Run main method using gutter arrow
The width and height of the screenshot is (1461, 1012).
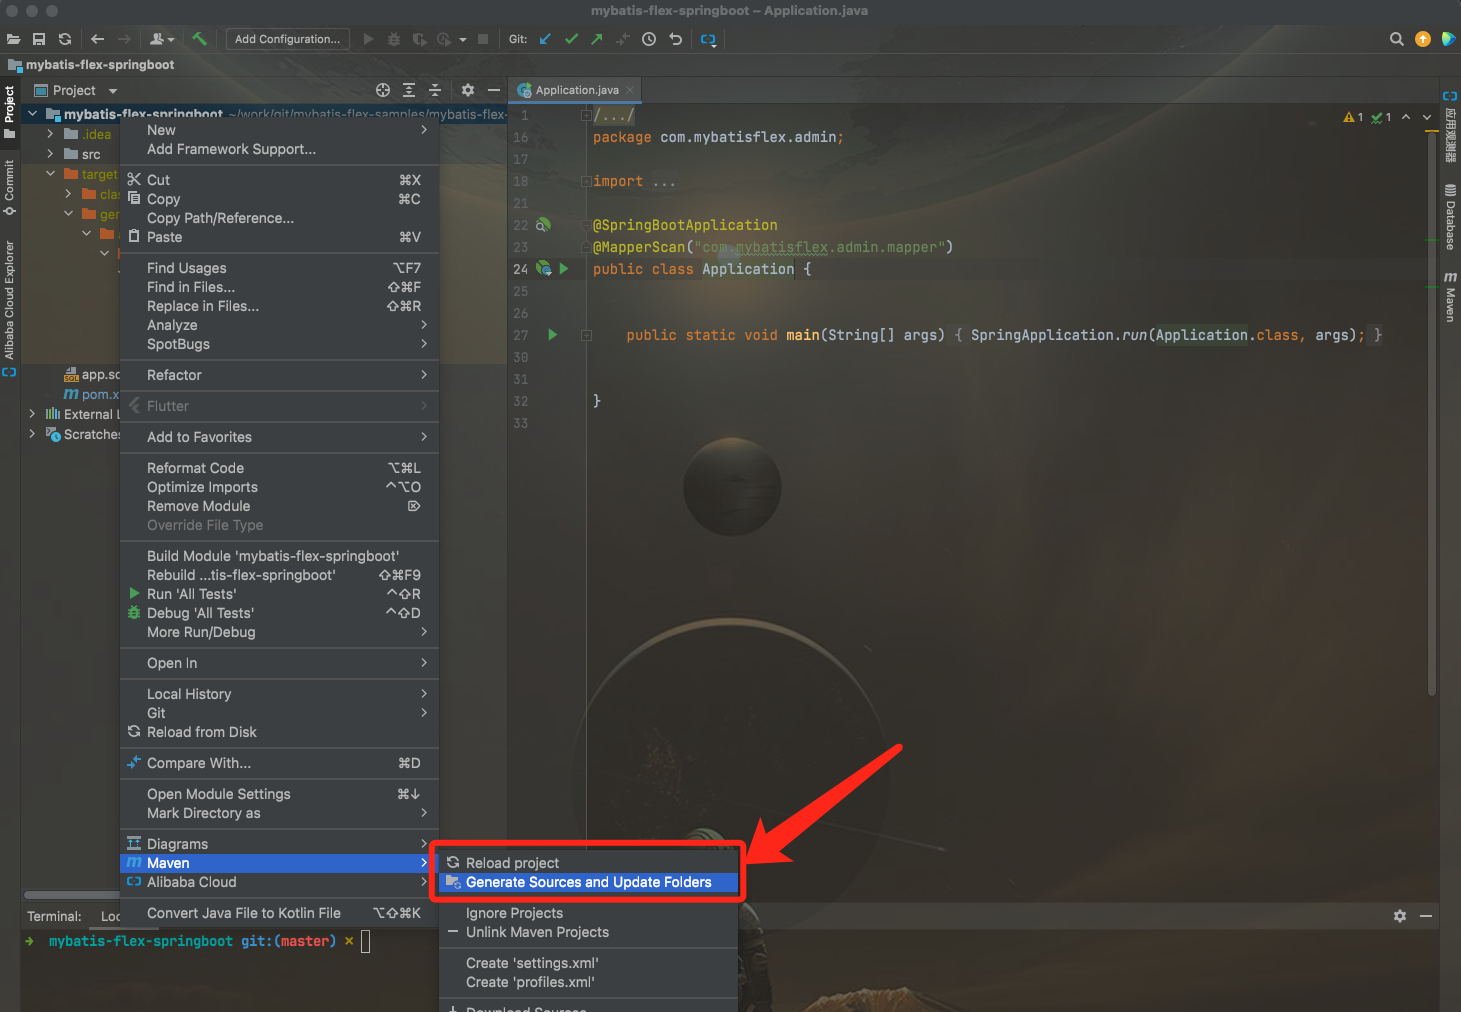click(553, 335)
